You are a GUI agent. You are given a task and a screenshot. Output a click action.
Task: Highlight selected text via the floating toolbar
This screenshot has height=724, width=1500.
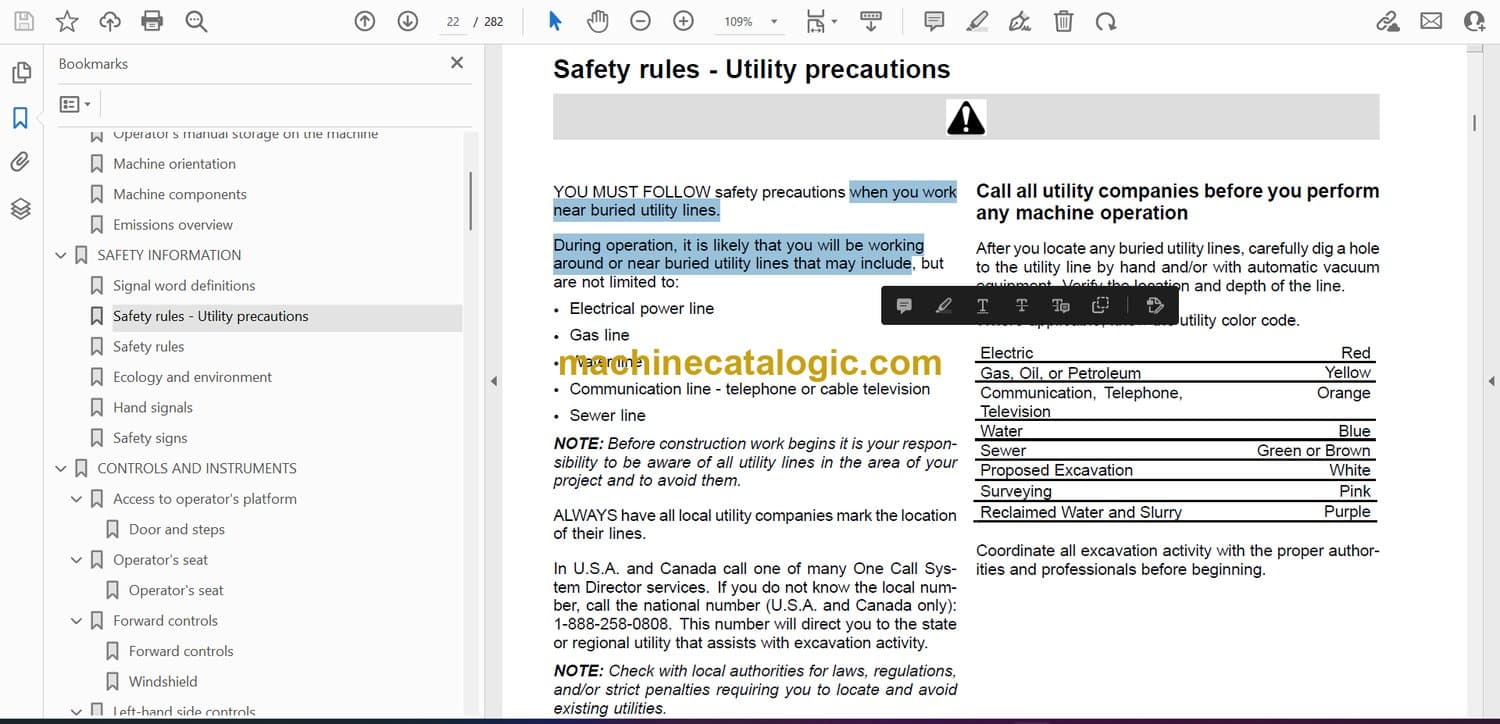click(x=943, y=306)
